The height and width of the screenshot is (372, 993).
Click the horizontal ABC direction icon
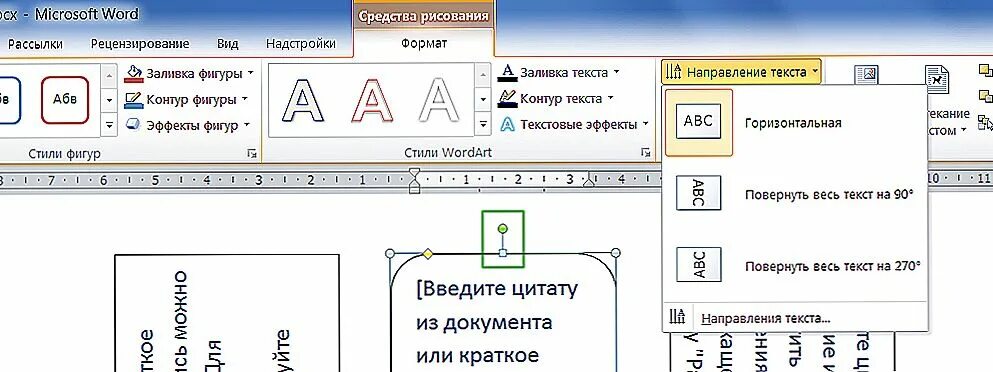[699, 122]
